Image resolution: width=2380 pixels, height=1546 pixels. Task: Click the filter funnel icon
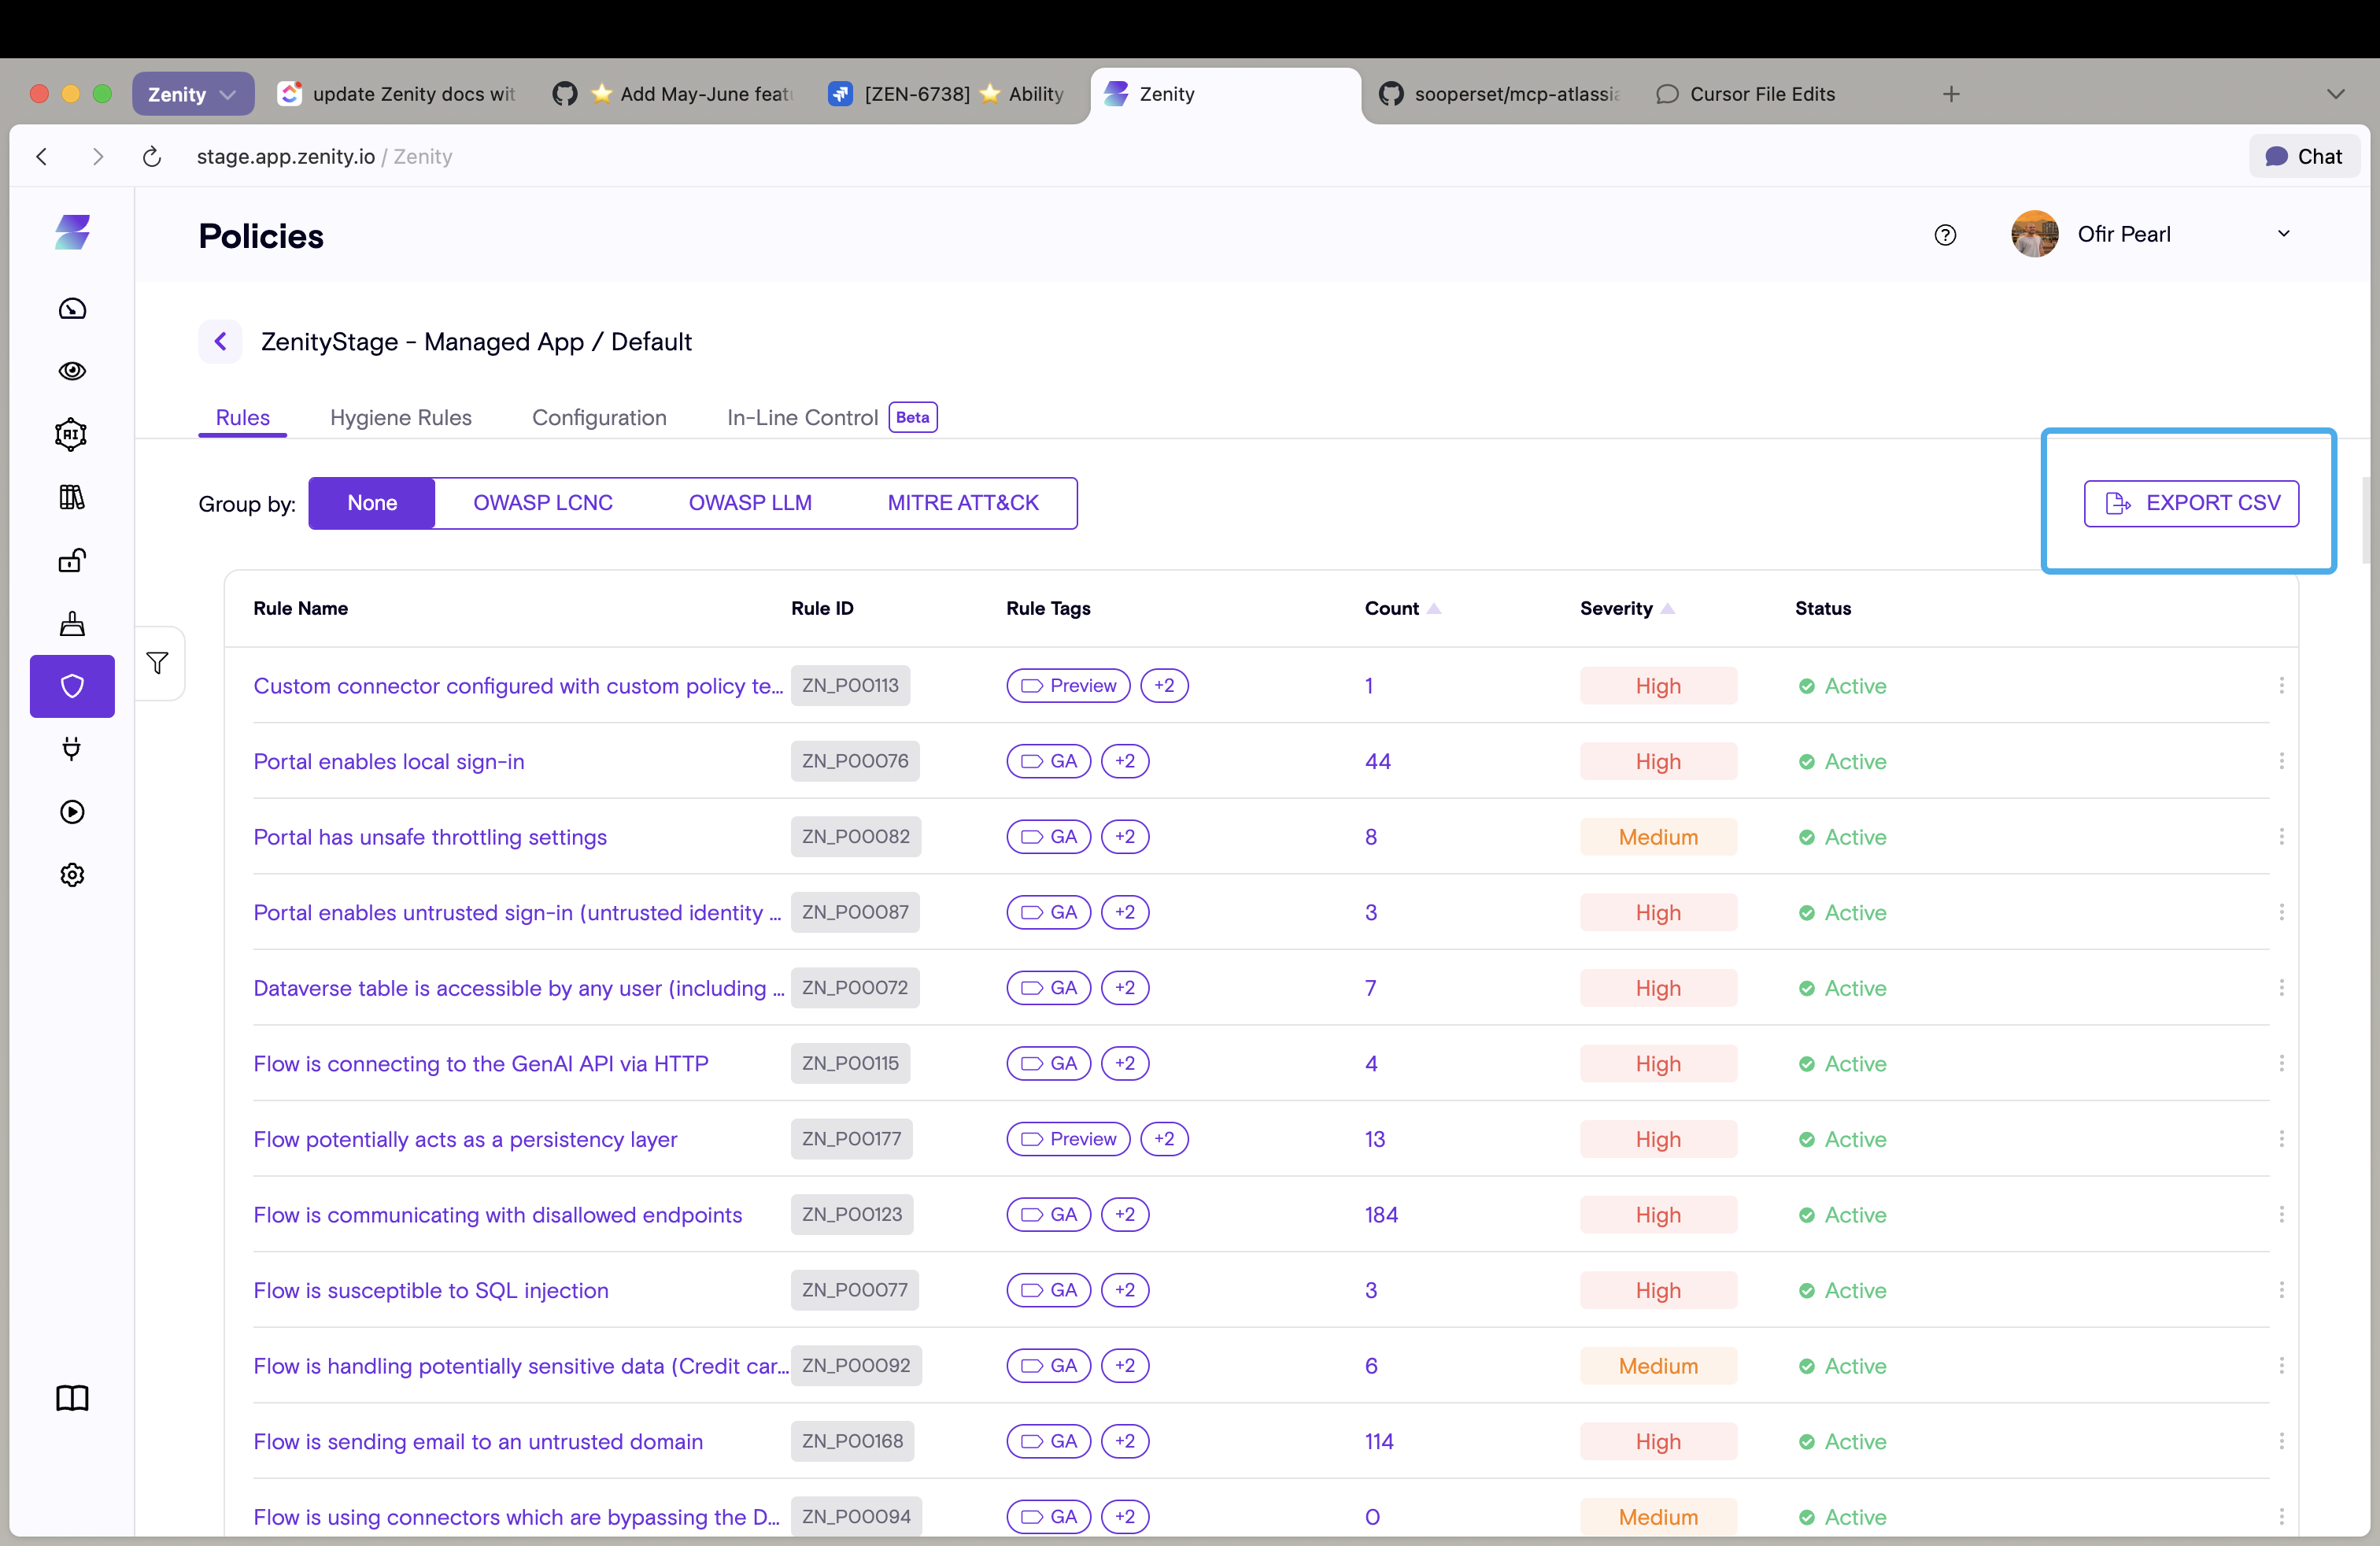click(158, 663)
